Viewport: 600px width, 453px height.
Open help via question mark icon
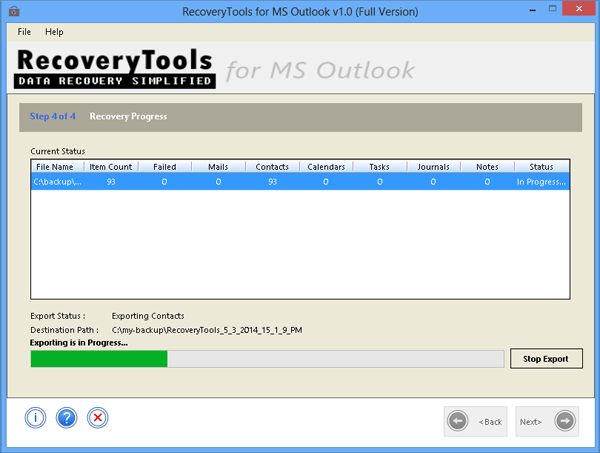tap(67, 417)
